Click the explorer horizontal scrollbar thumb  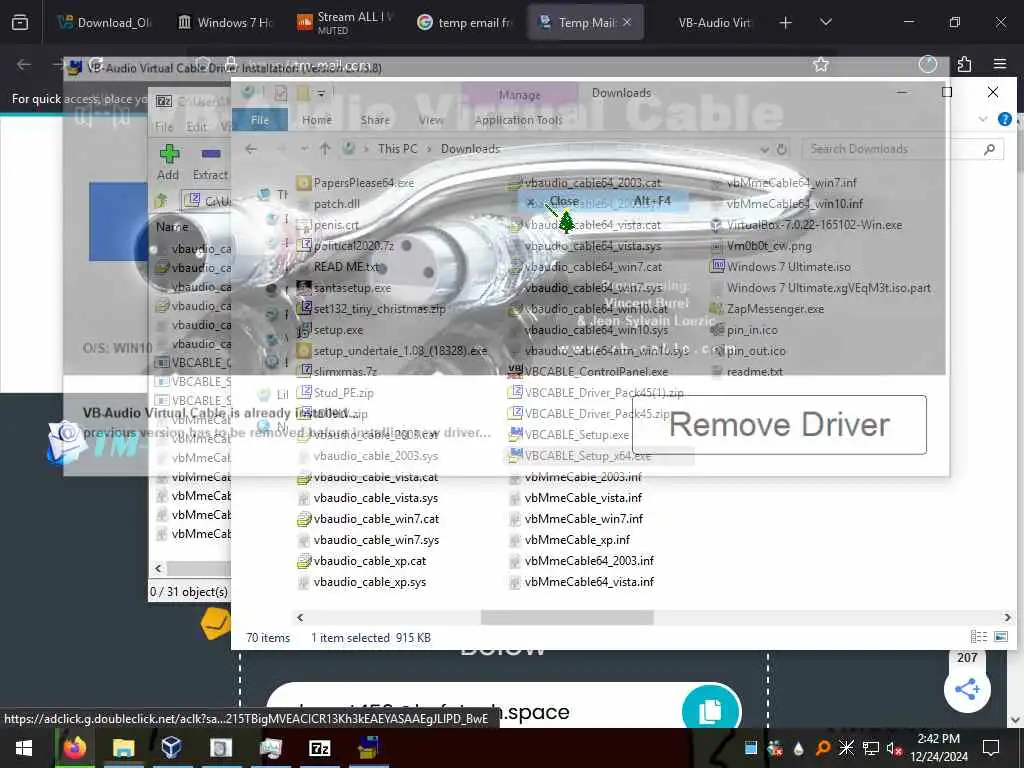tap(567, 617)
